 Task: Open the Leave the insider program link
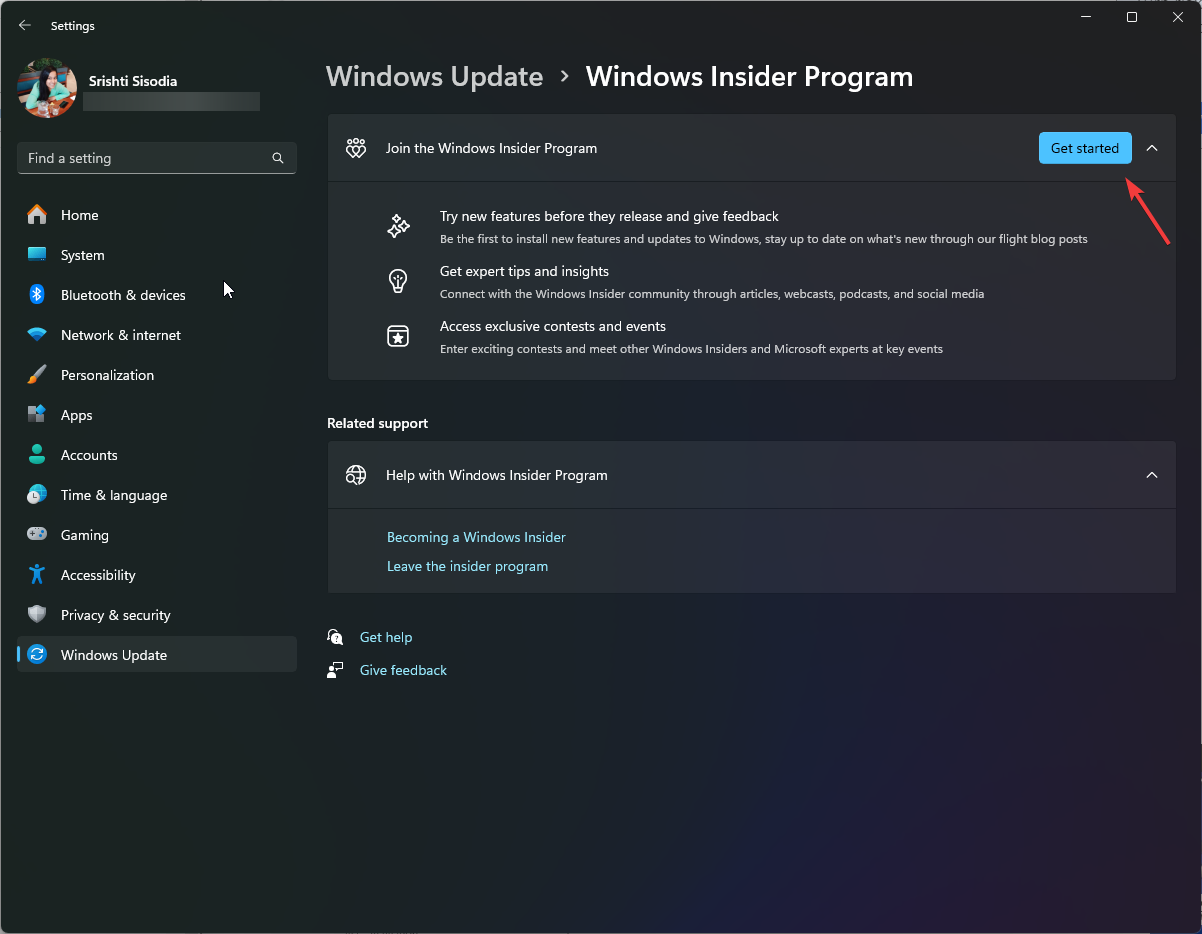pyautogui.click(x=467, y=566)
